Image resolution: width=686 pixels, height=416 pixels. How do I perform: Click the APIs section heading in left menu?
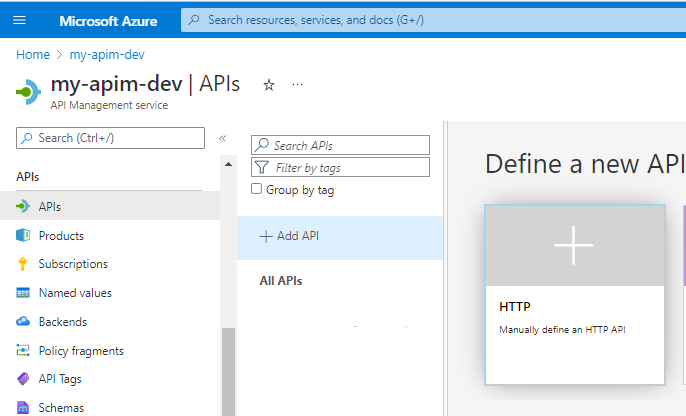click(x=28, y=177)
